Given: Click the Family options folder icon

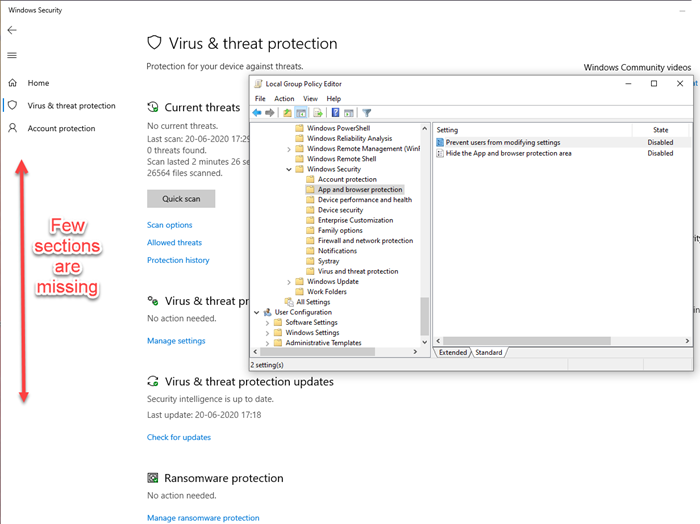Looking at the screenshot, I should pyautogui.click(x=310, y=230).
